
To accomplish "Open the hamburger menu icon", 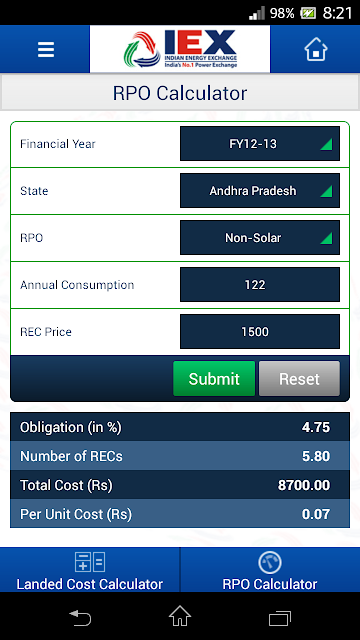I will click(46, 50).
